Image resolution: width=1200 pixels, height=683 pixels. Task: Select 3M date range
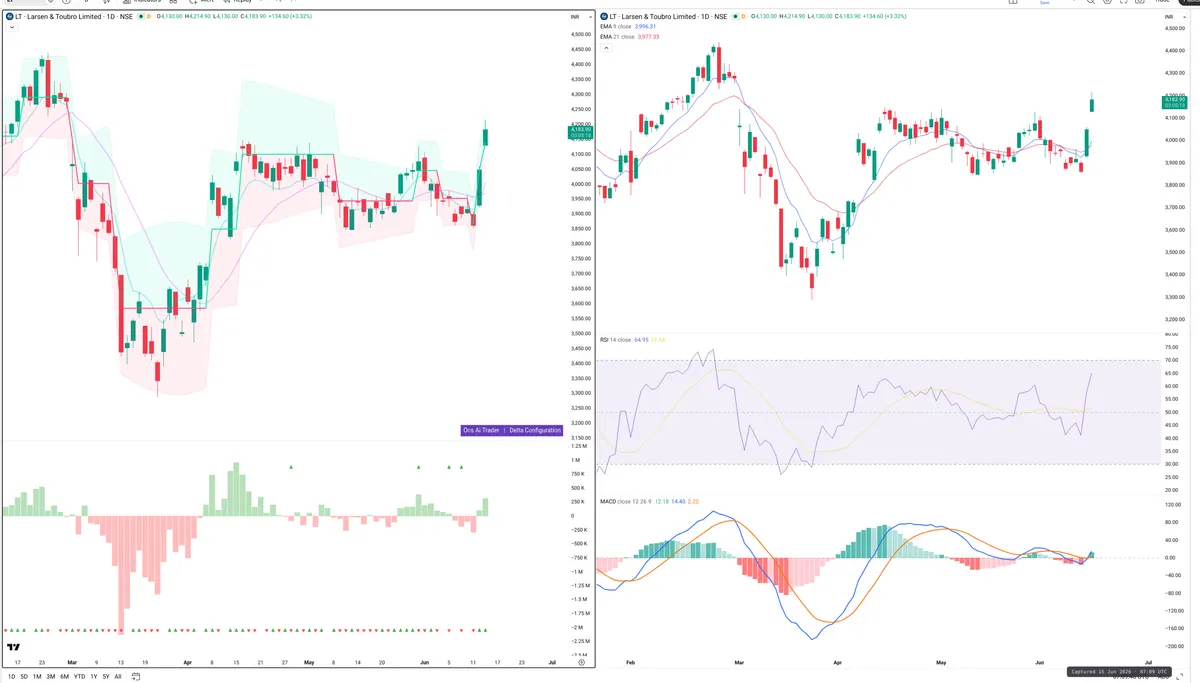[x=51, y=677]
